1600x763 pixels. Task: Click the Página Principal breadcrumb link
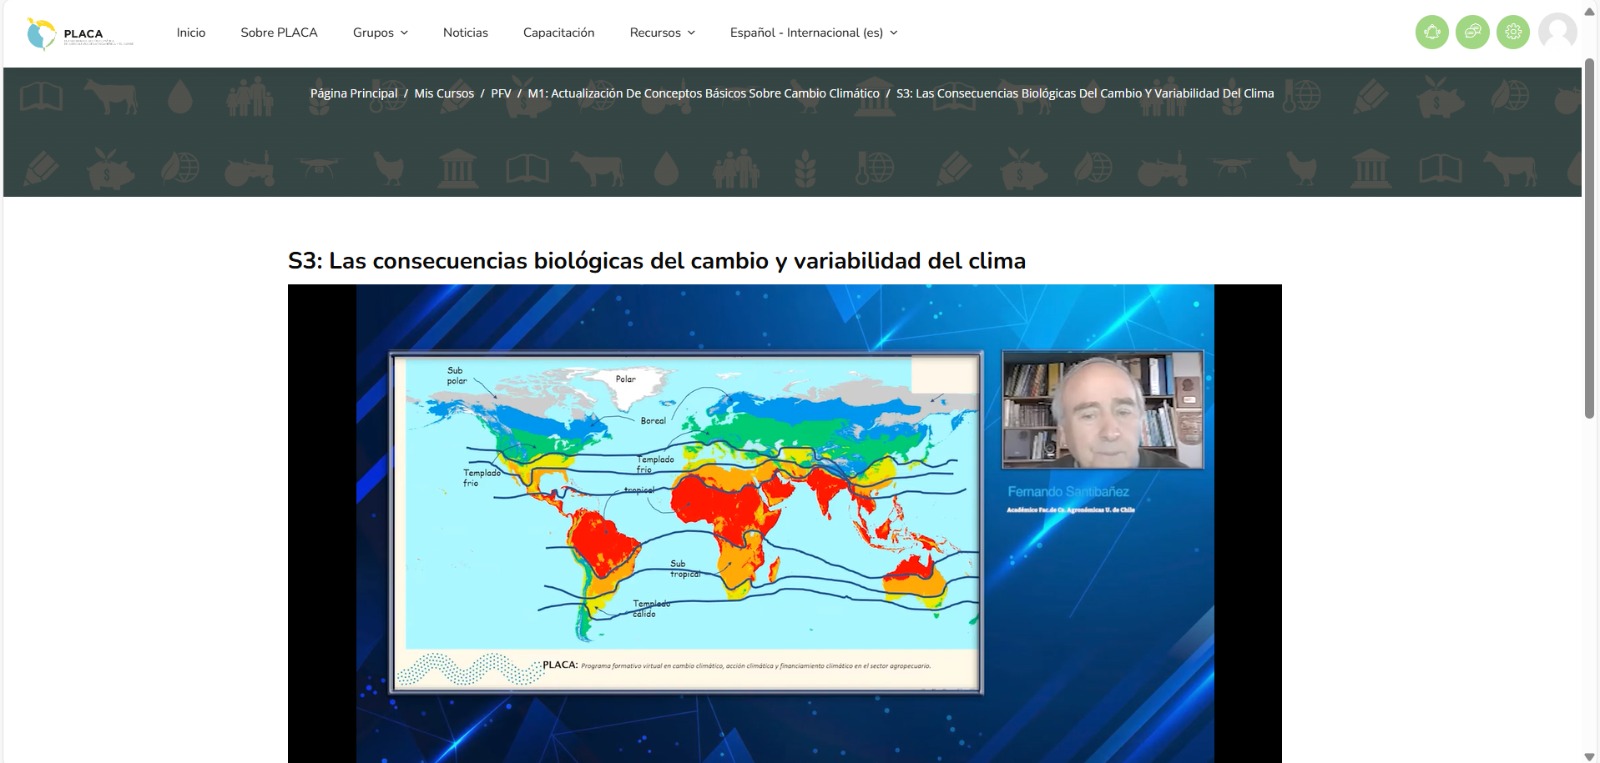click(354, 93)
